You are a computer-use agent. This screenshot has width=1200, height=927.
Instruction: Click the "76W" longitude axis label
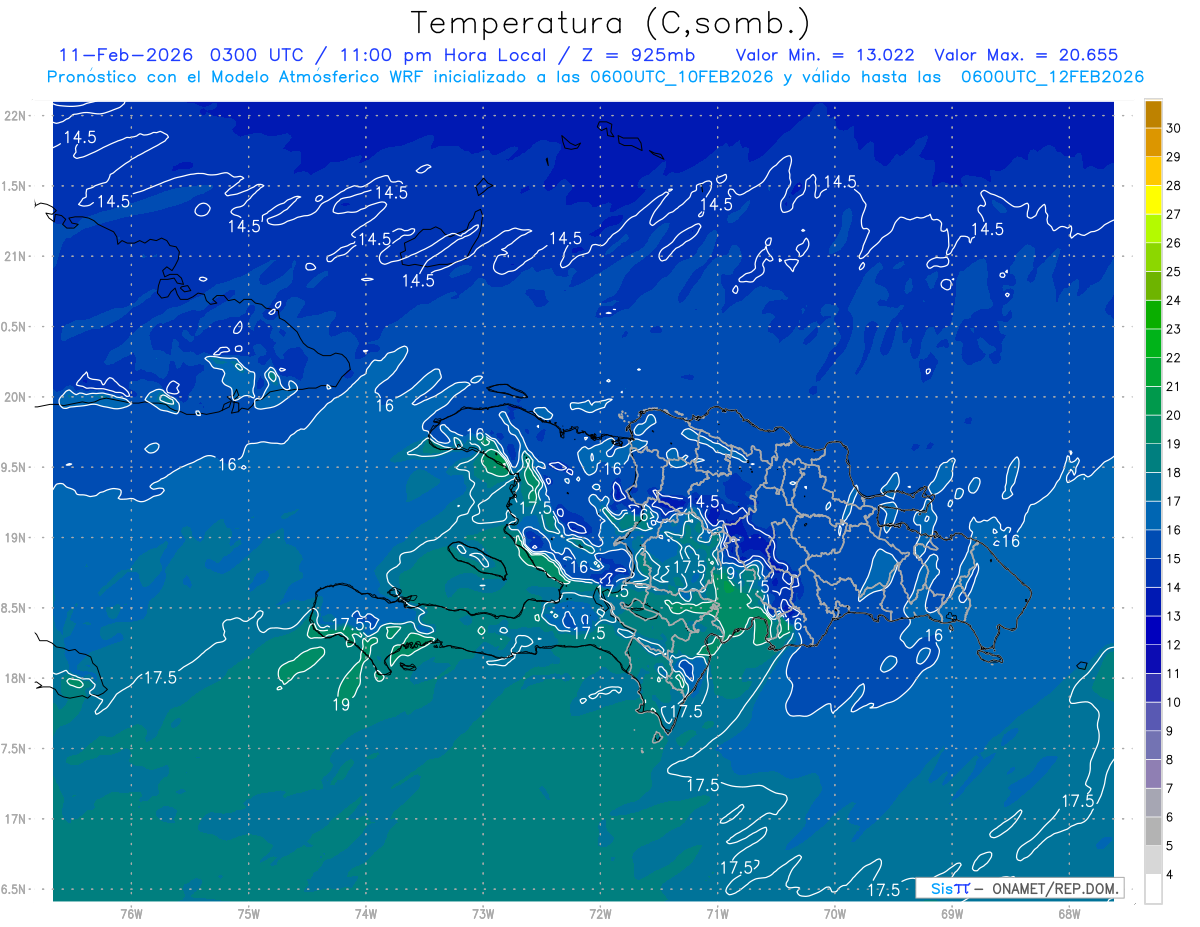pos(131,913)
